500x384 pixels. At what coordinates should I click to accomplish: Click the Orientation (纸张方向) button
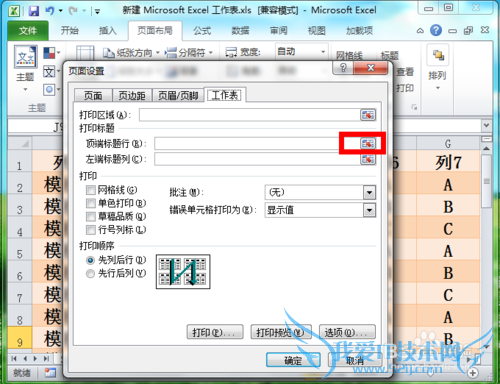[131, 53]
